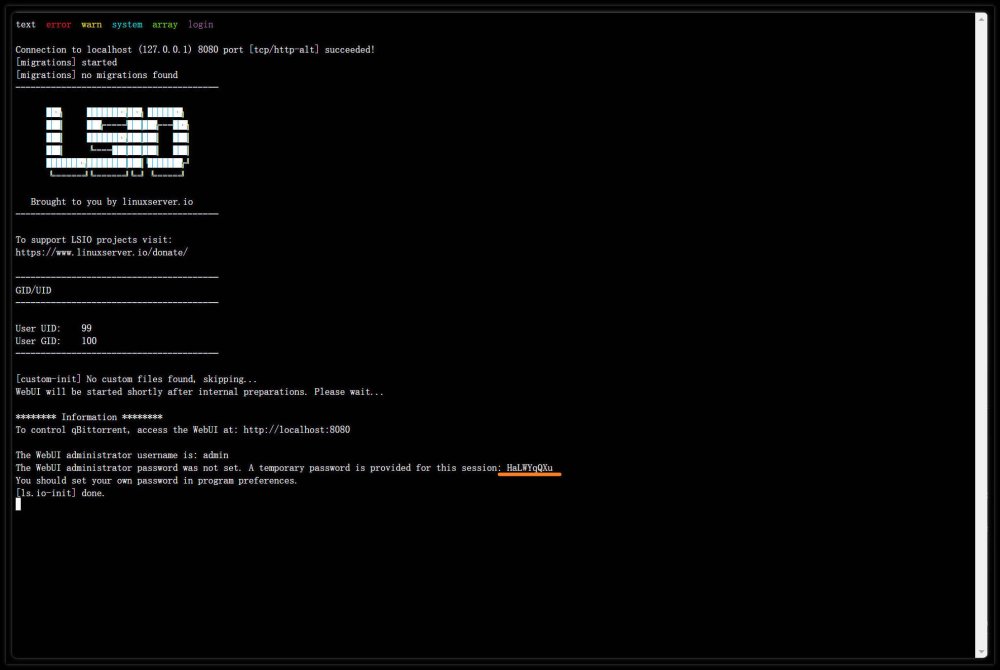The image size is (1000, 670).
Task: Click the 'User GID: 100' line
Action: click(56, 341)
